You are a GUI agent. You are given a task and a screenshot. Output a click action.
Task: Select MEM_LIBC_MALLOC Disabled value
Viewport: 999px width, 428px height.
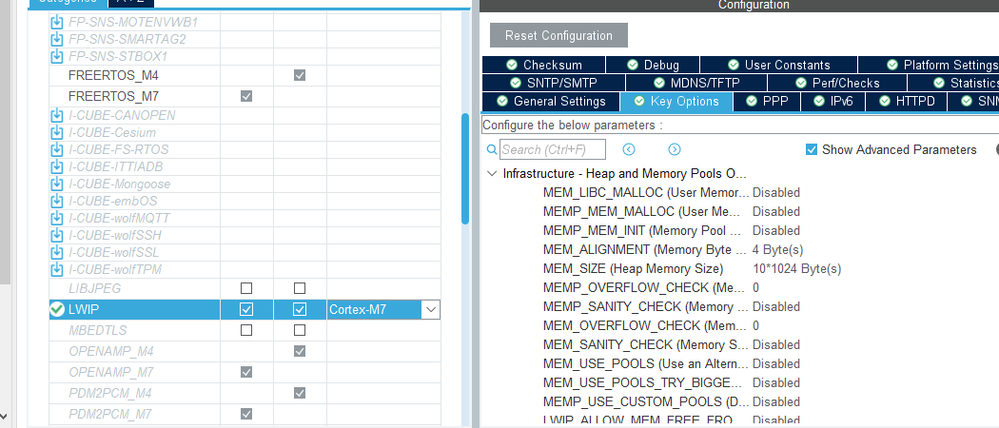point(776,192)
